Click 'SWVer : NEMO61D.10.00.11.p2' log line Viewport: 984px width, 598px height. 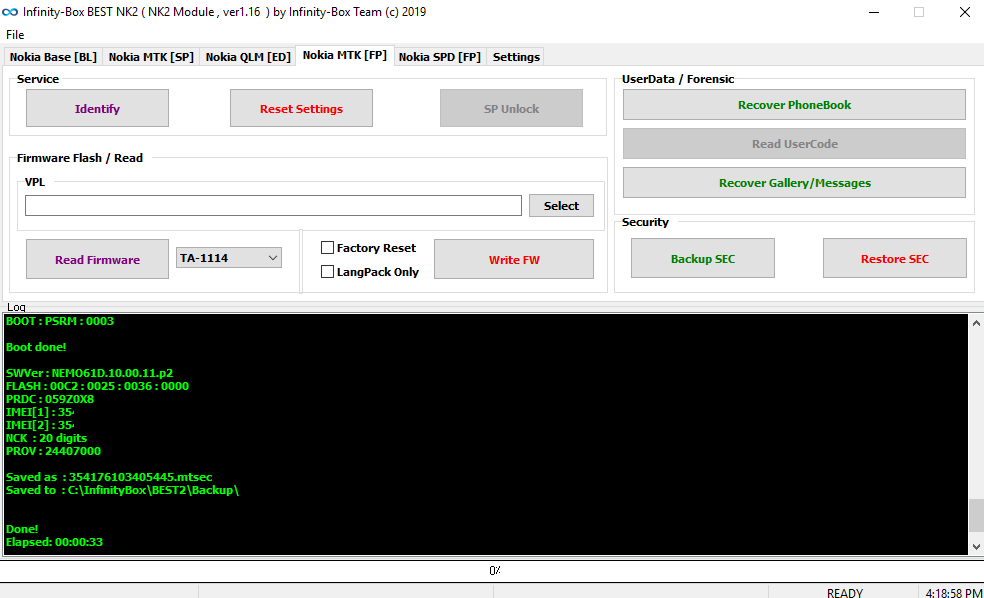point(89,373)
